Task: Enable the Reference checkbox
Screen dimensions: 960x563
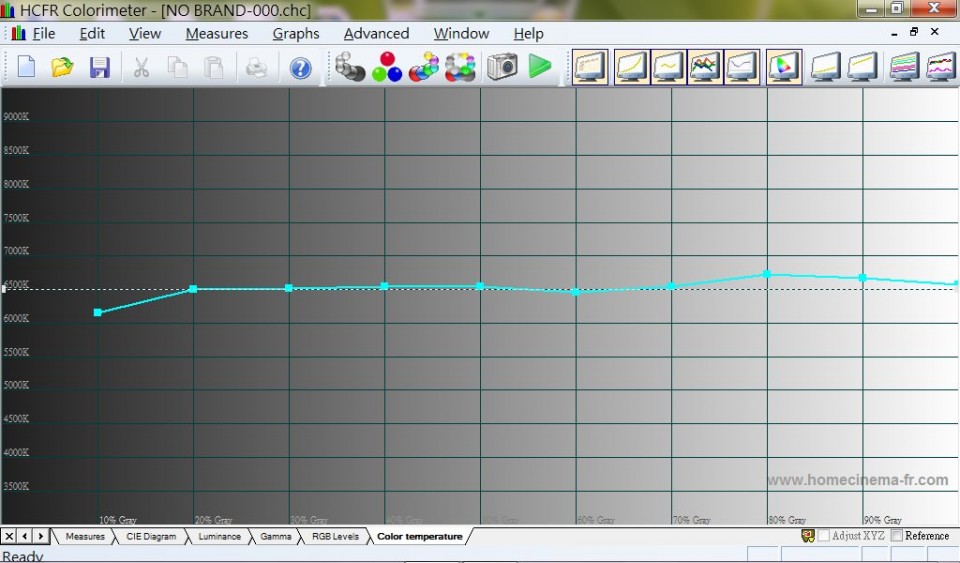Action: click(897, 535)
